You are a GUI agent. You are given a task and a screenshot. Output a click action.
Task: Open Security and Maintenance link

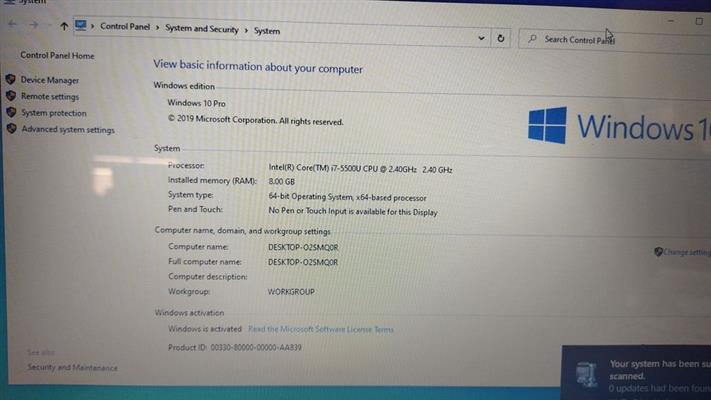coord(73,367)
